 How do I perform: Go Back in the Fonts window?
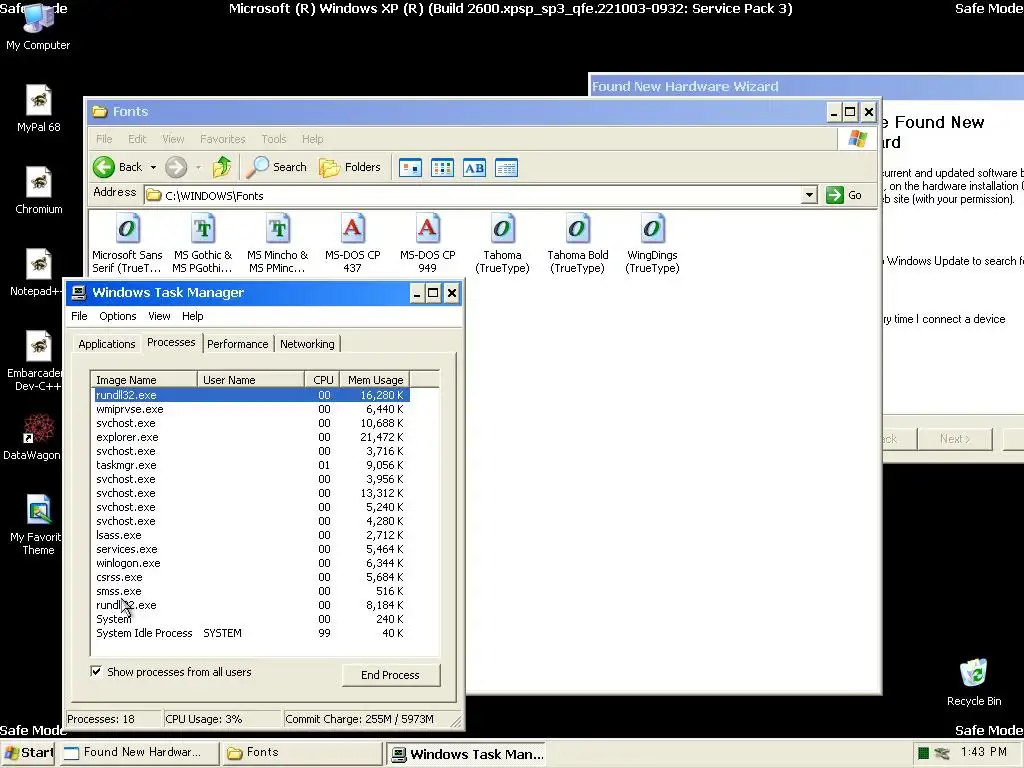click(118, 167)
